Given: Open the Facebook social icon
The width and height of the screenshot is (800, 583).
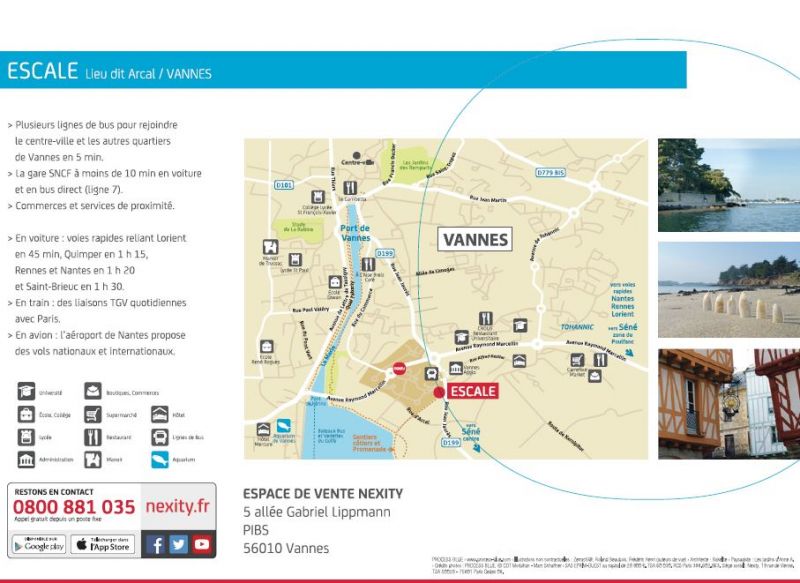Looking at the screenshot, I should (156, 545).
